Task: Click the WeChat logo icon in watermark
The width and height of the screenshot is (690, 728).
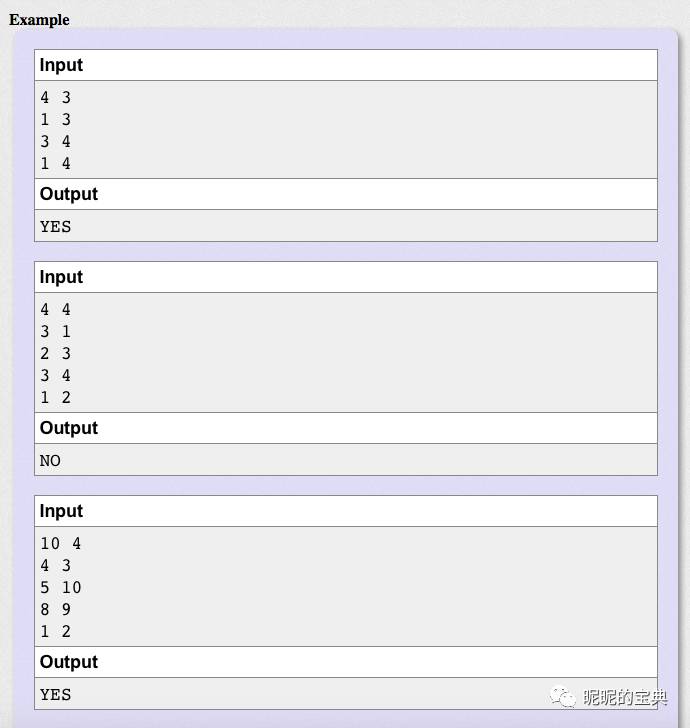Action: tap(563, 697)
